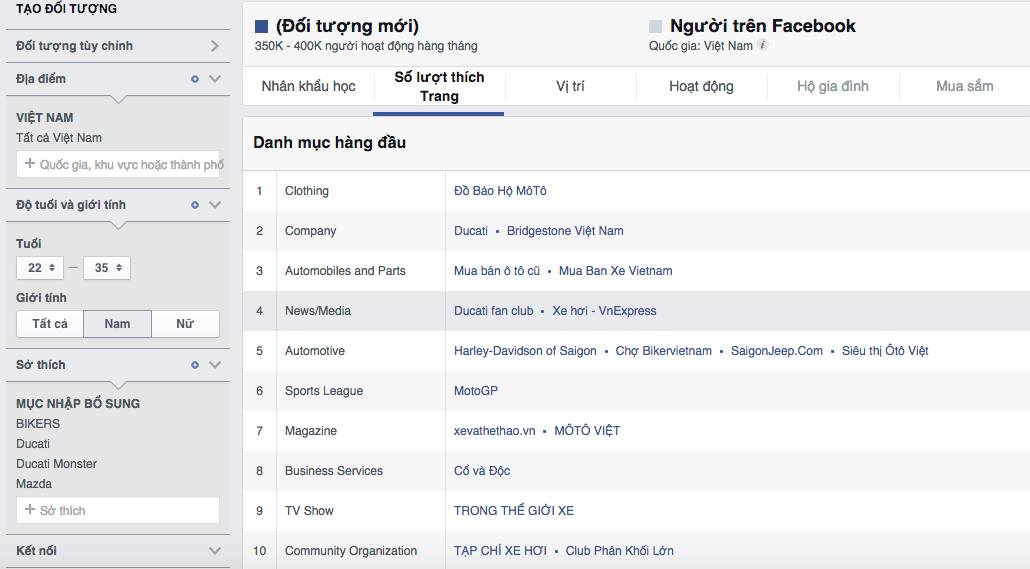The image size is (1030, 569).
Task: Select gender Nữ
Action: click(185, 324)
